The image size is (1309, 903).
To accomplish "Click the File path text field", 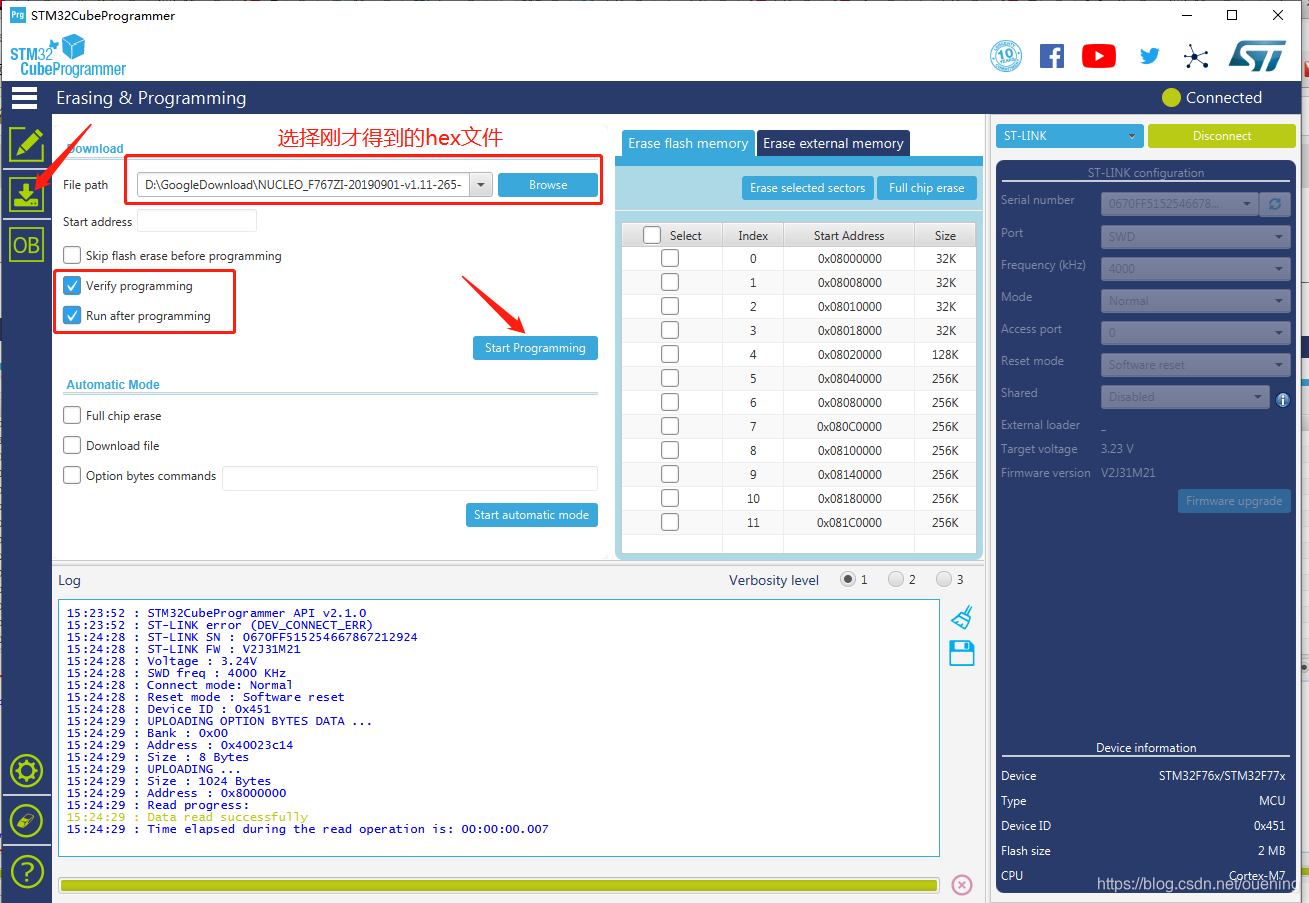I will (304, 185).
